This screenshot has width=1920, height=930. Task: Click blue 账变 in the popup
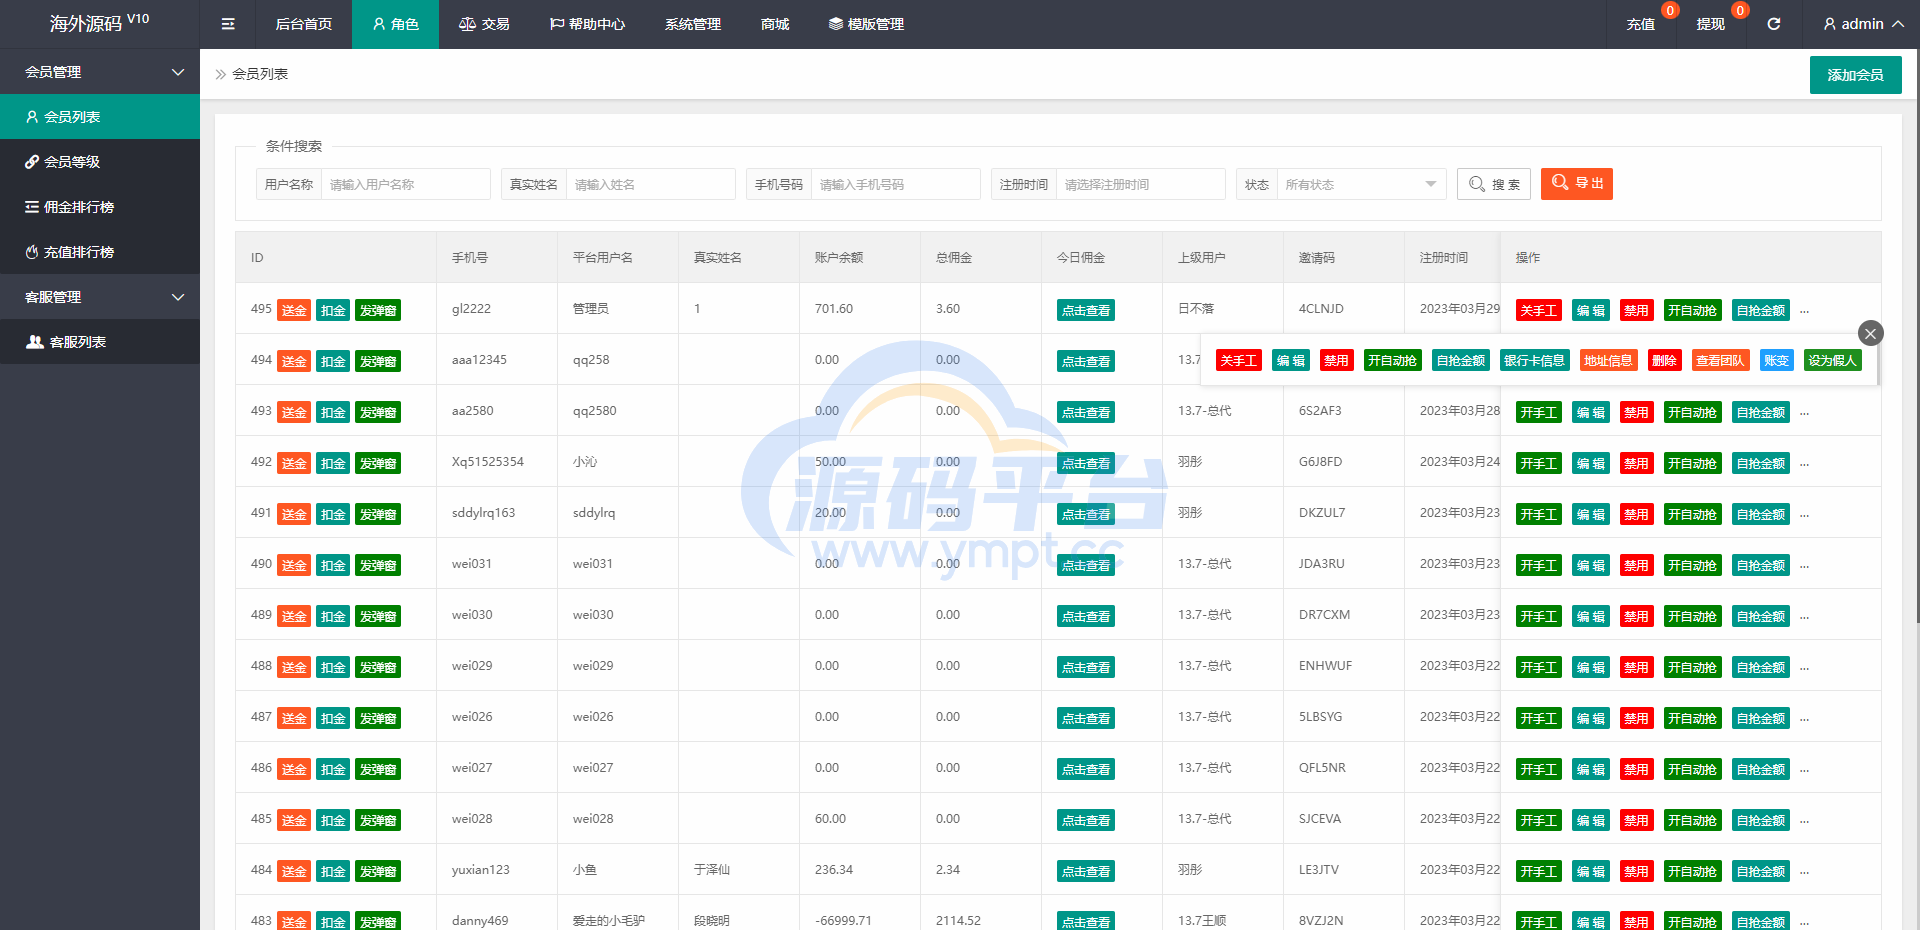pos(1776,361)
